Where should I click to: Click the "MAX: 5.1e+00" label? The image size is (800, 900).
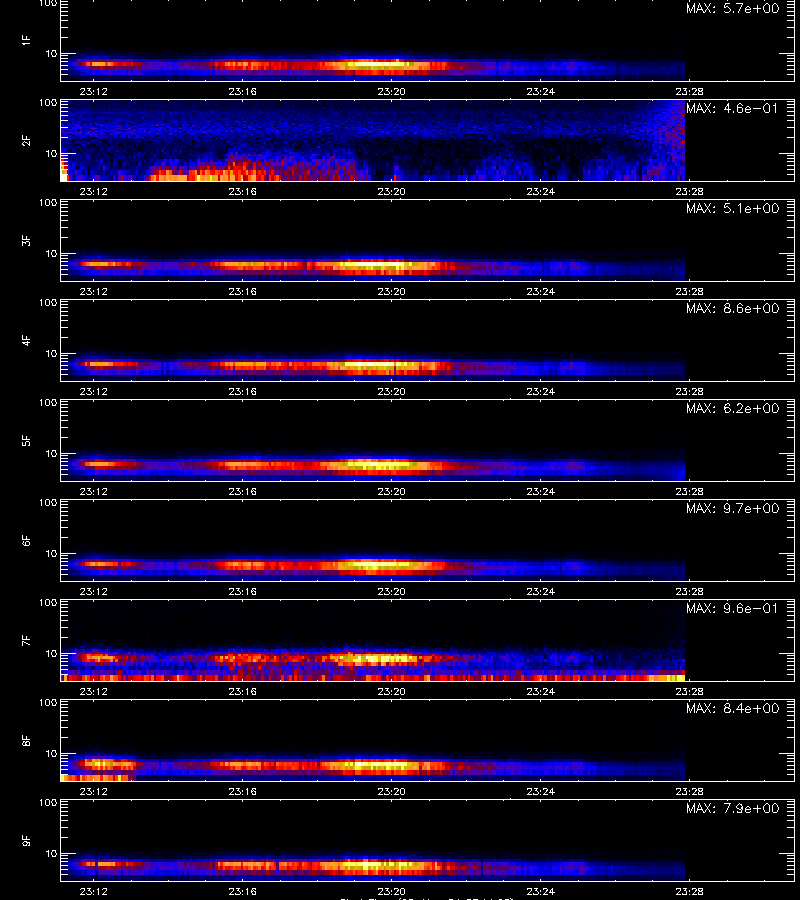[x=733, y=208]
